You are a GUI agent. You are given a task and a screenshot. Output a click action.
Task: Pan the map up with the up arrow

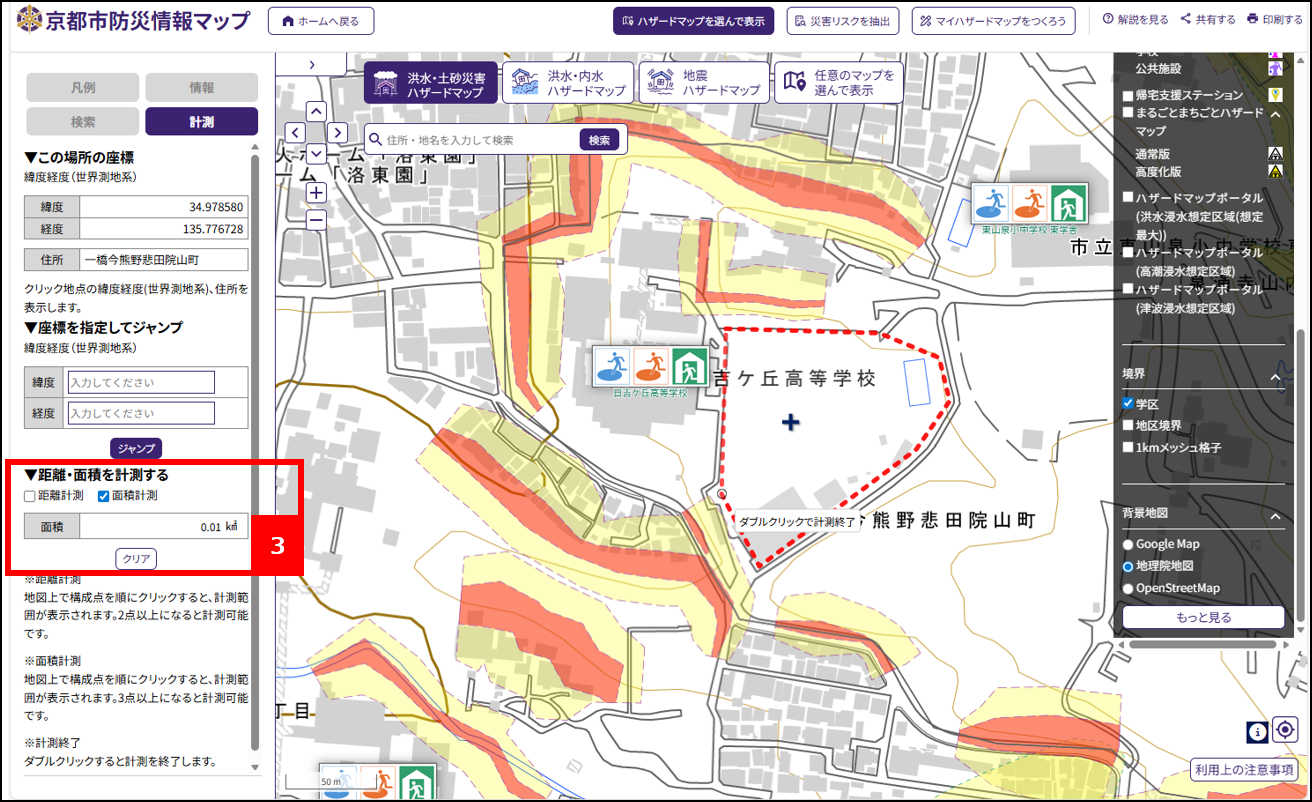pyautogui.click(x=316, y=111)
